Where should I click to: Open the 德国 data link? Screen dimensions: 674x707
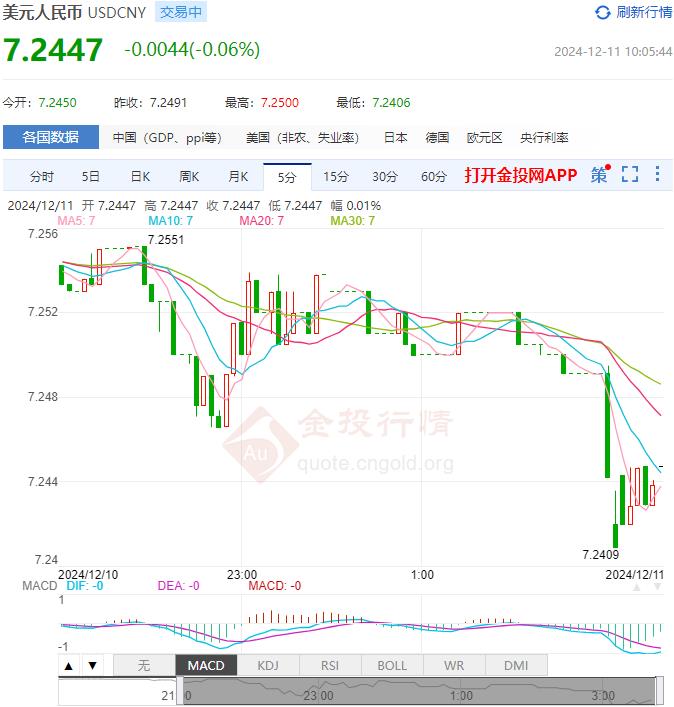[x=437, y=138]
